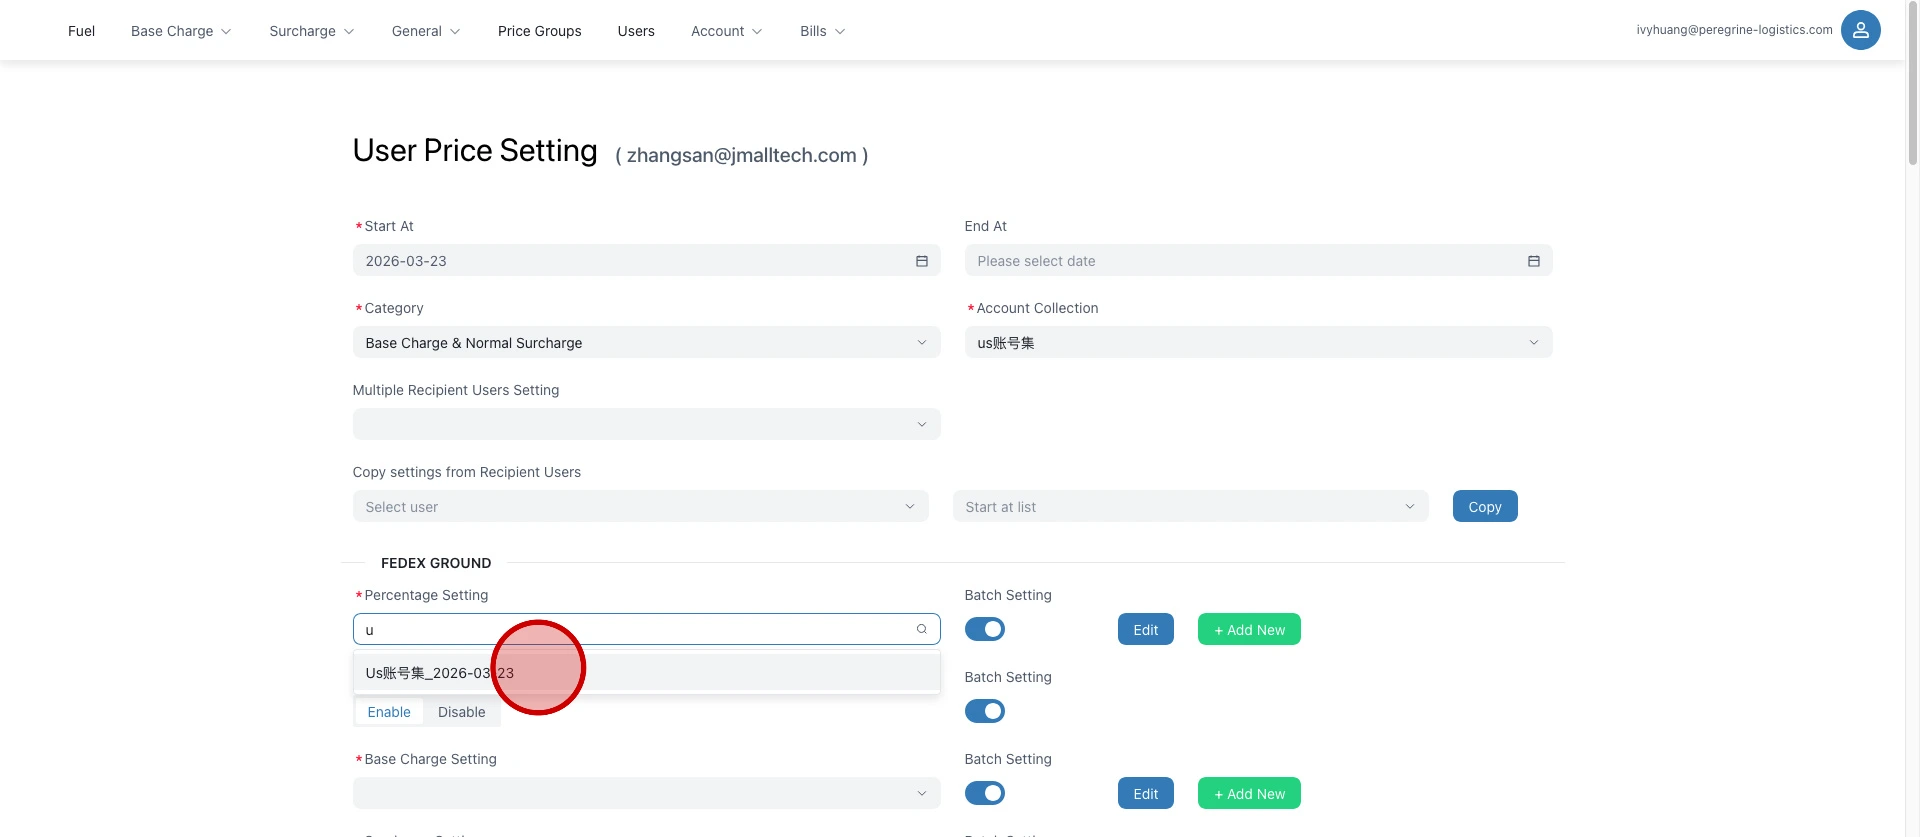The image size is (1920, 837).
Task: Click the Copy button
Action: click(1484, 507)
